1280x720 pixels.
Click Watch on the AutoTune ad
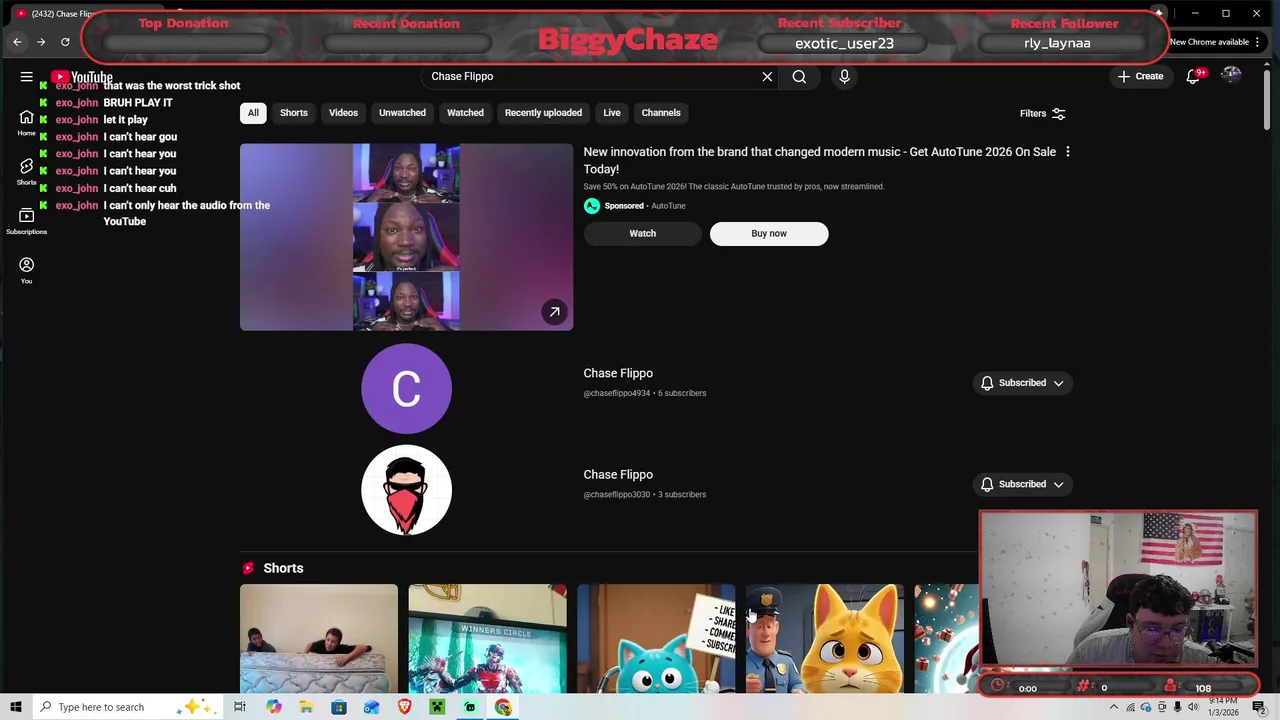coord(643,234)
